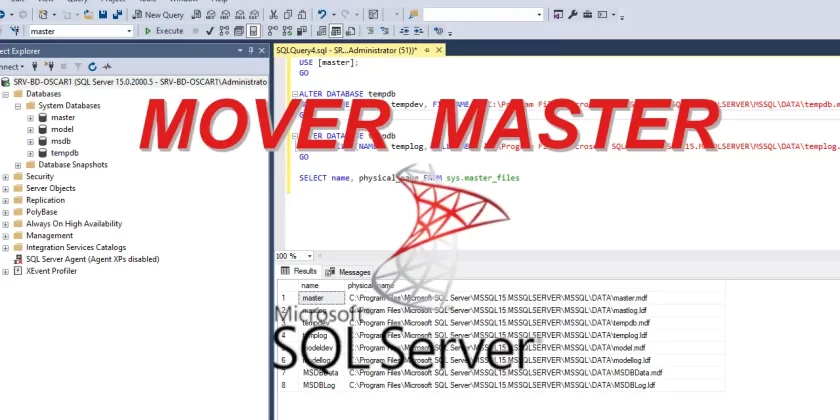Click the DMX query icon
This screenshot has width=840, height=420.
(225, 15)
